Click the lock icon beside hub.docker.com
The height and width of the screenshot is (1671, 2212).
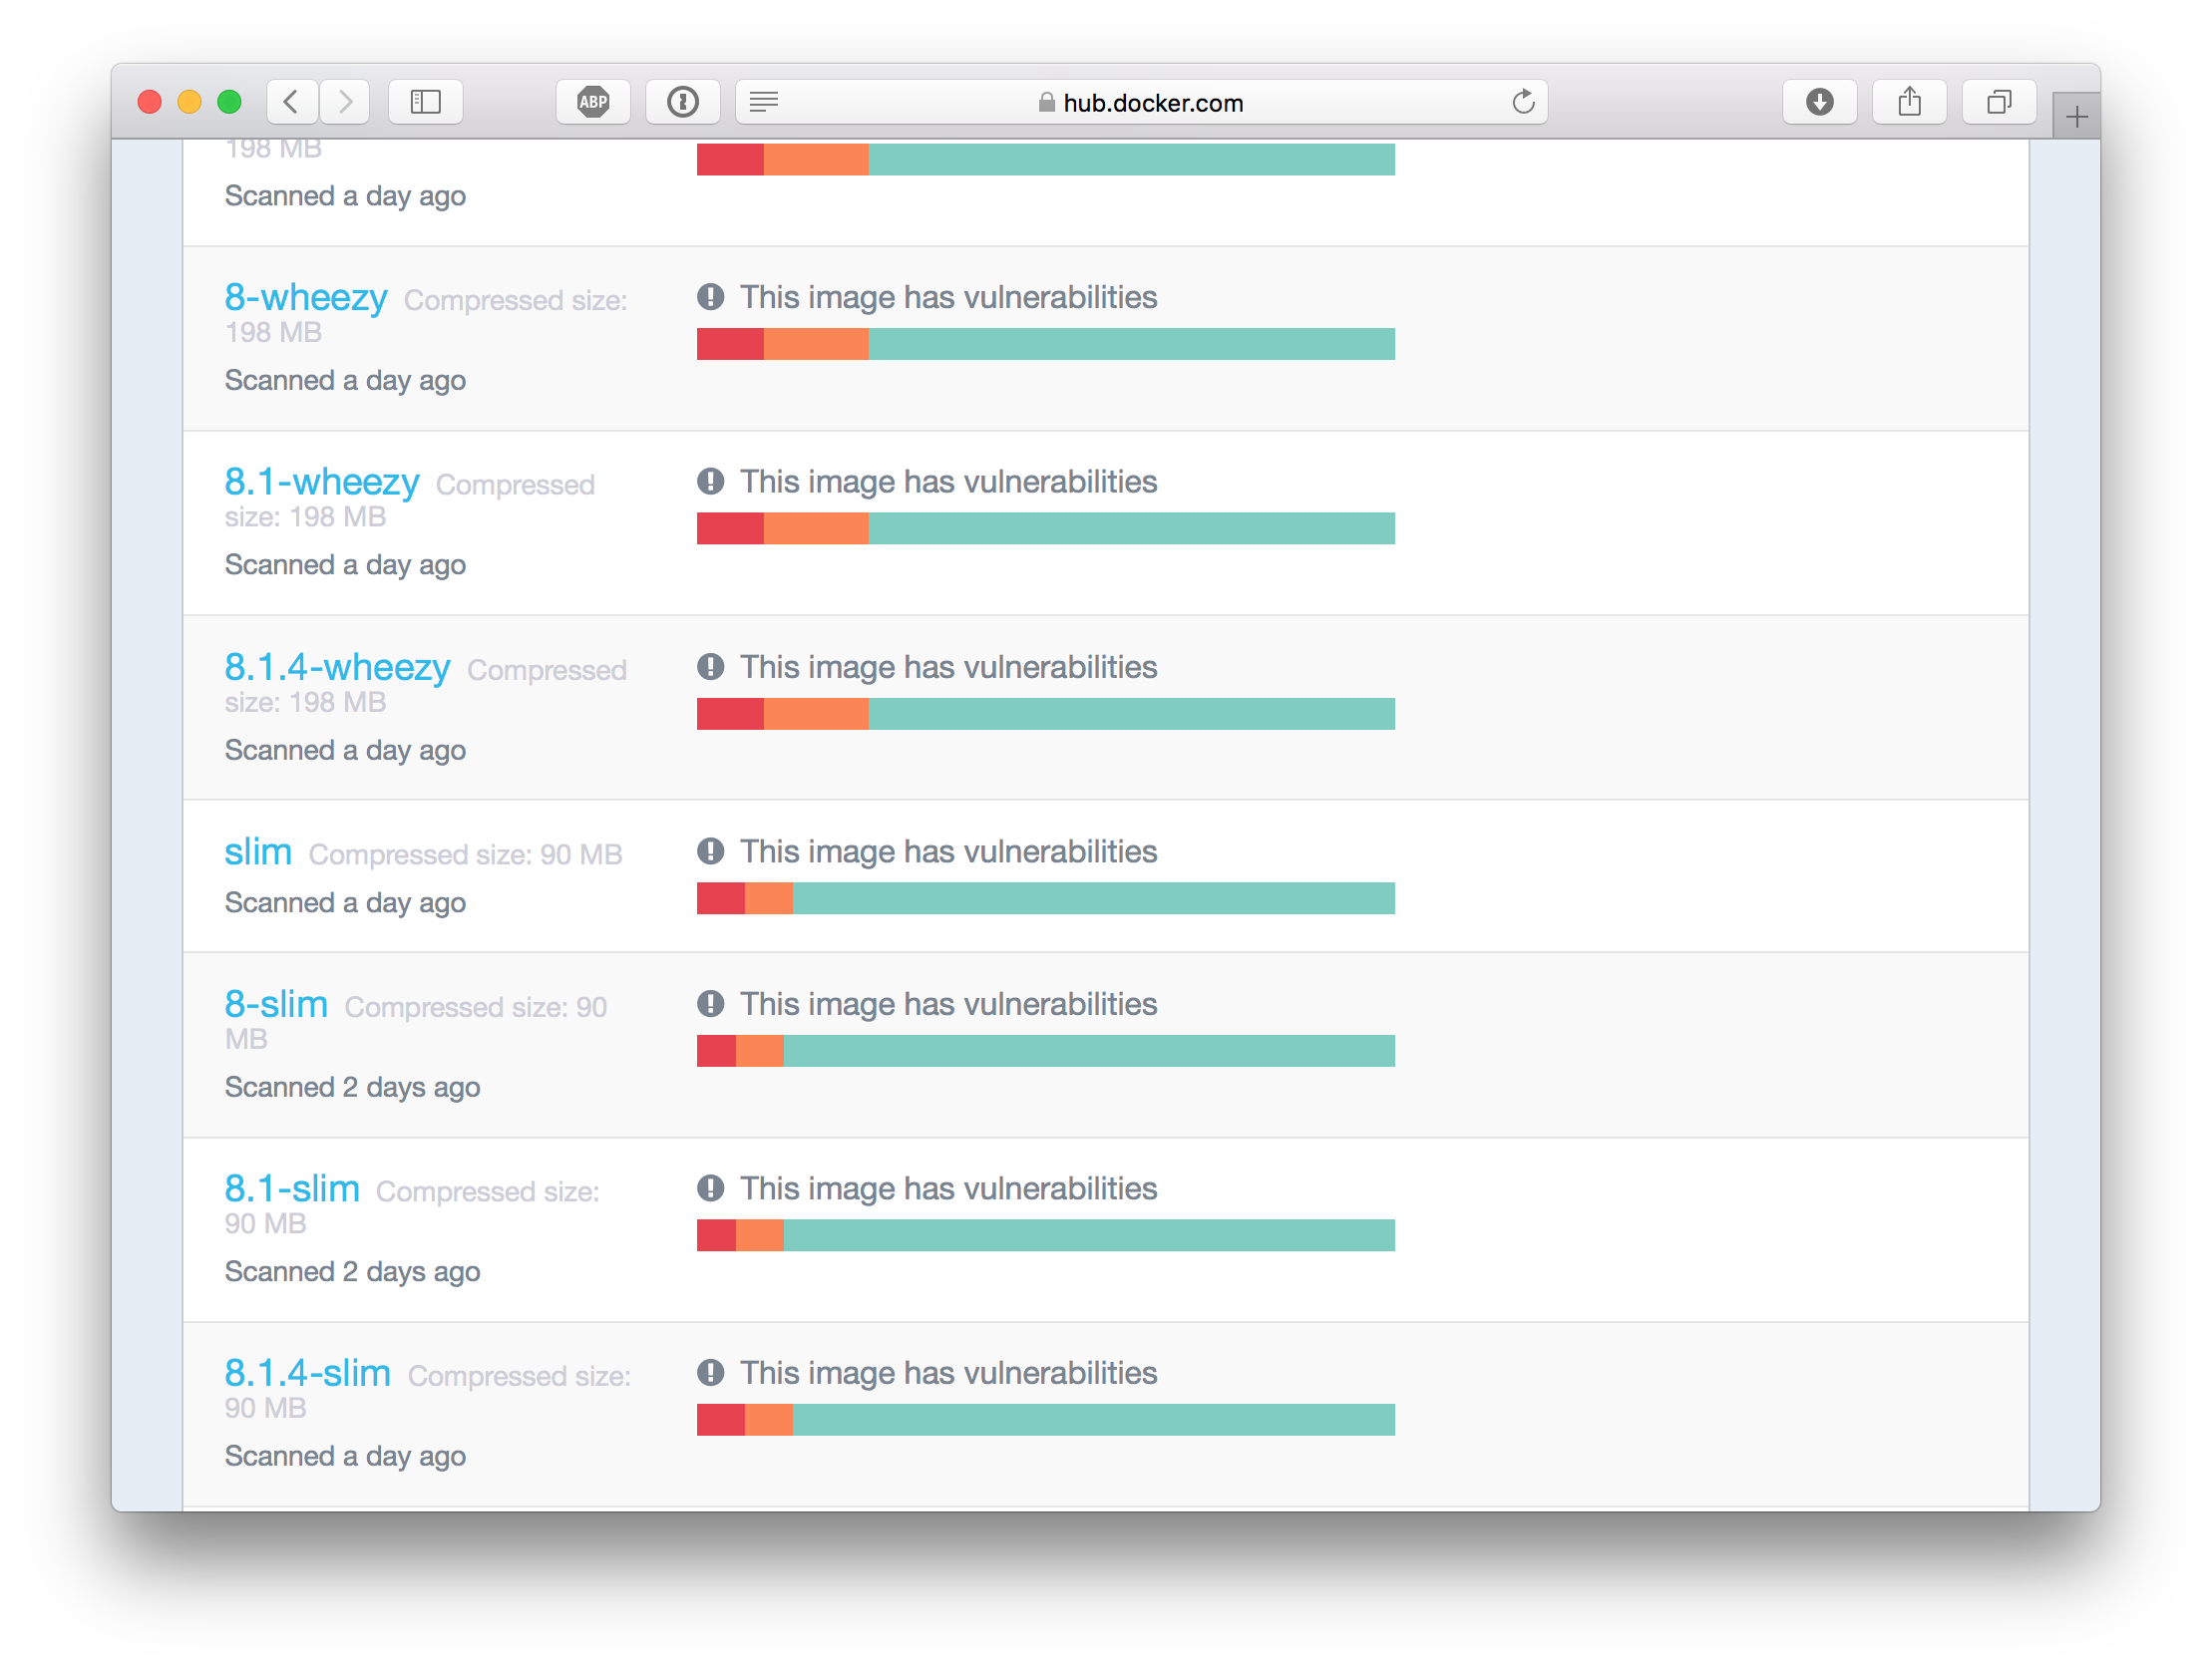[x=1046, y=102]
